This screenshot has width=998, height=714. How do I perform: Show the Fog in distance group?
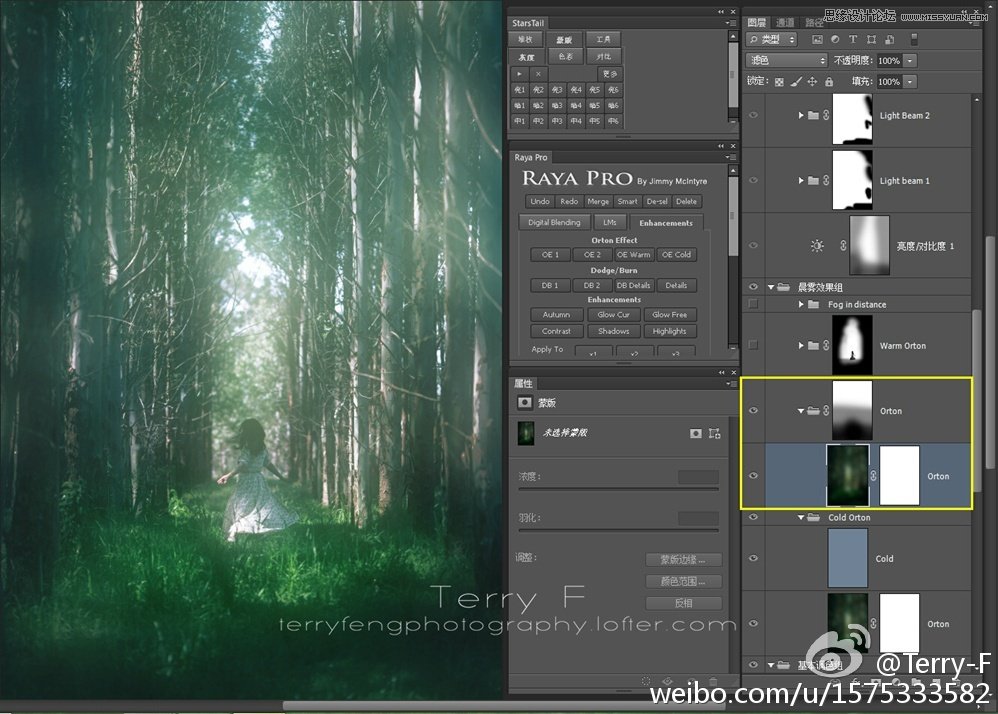(754, 304)
